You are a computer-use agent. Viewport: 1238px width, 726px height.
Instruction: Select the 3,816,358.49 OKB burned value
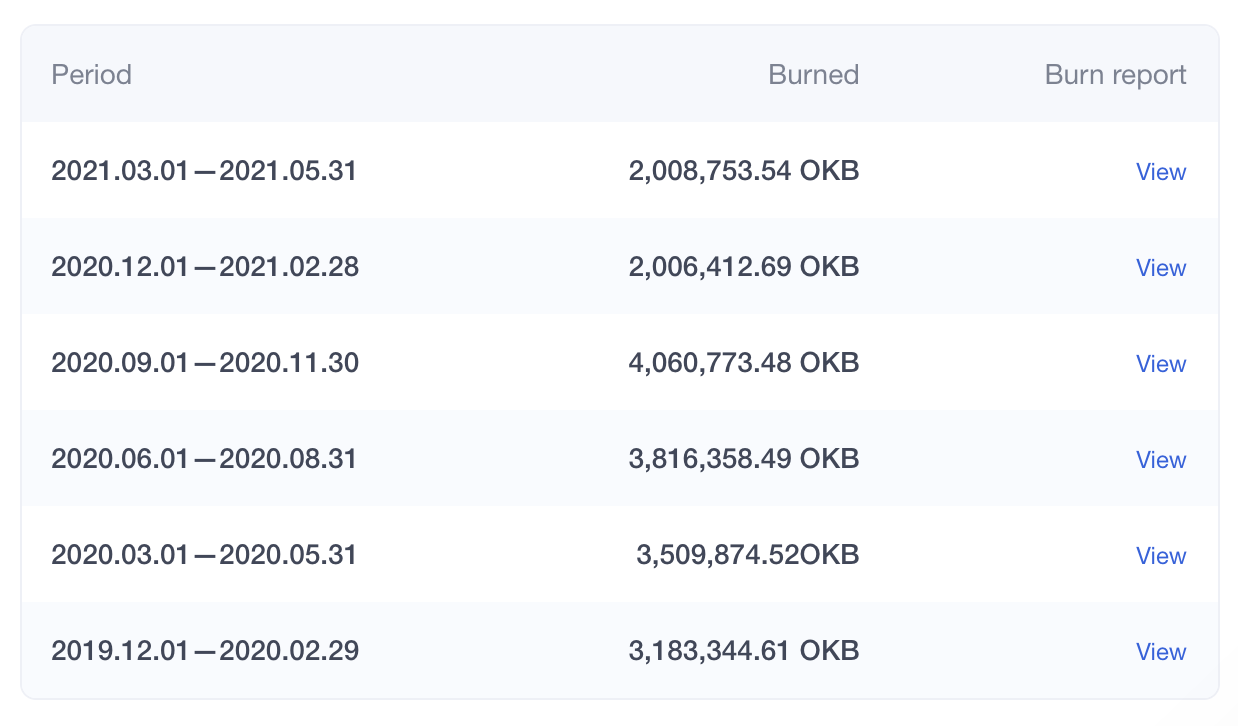(x=743, y=459)
